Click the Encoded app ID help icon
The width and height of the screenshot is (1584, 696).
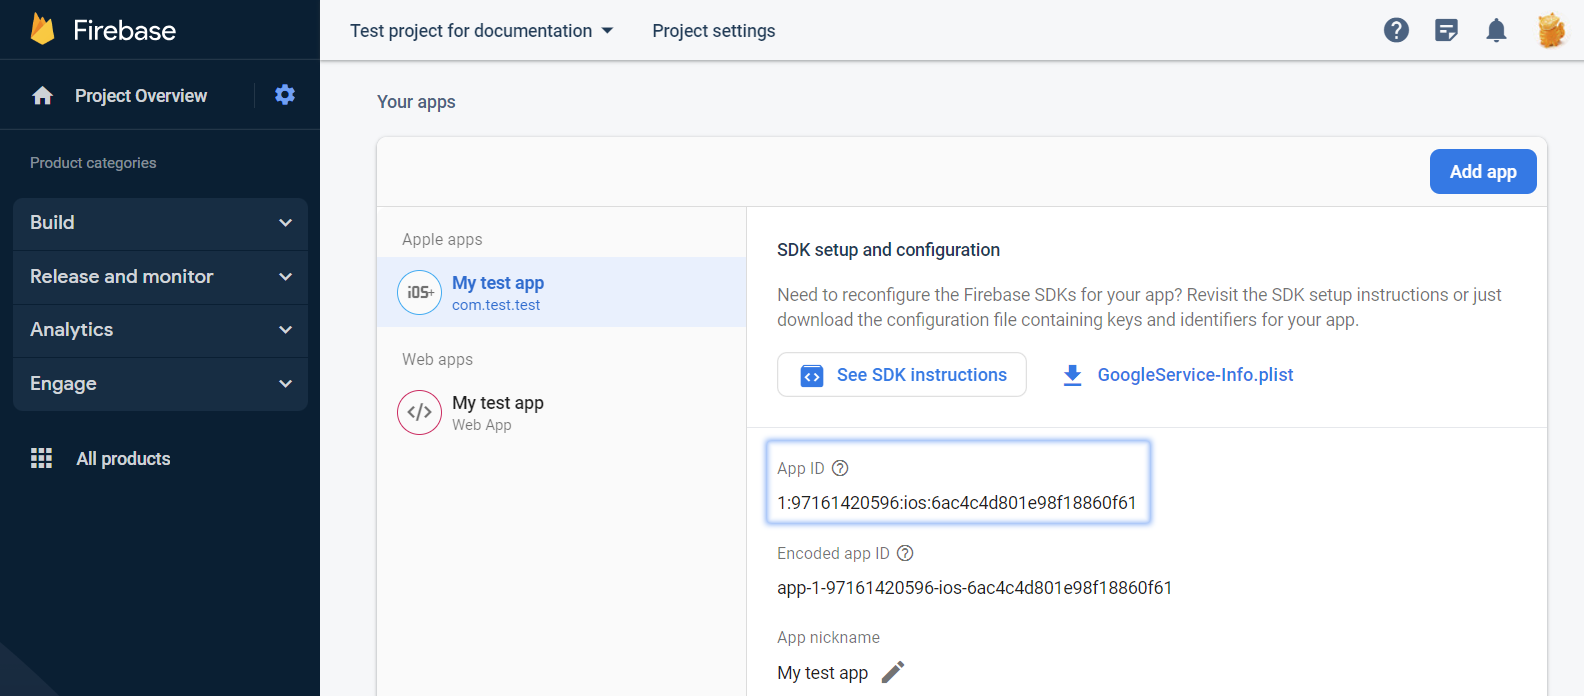click(905, 553)
